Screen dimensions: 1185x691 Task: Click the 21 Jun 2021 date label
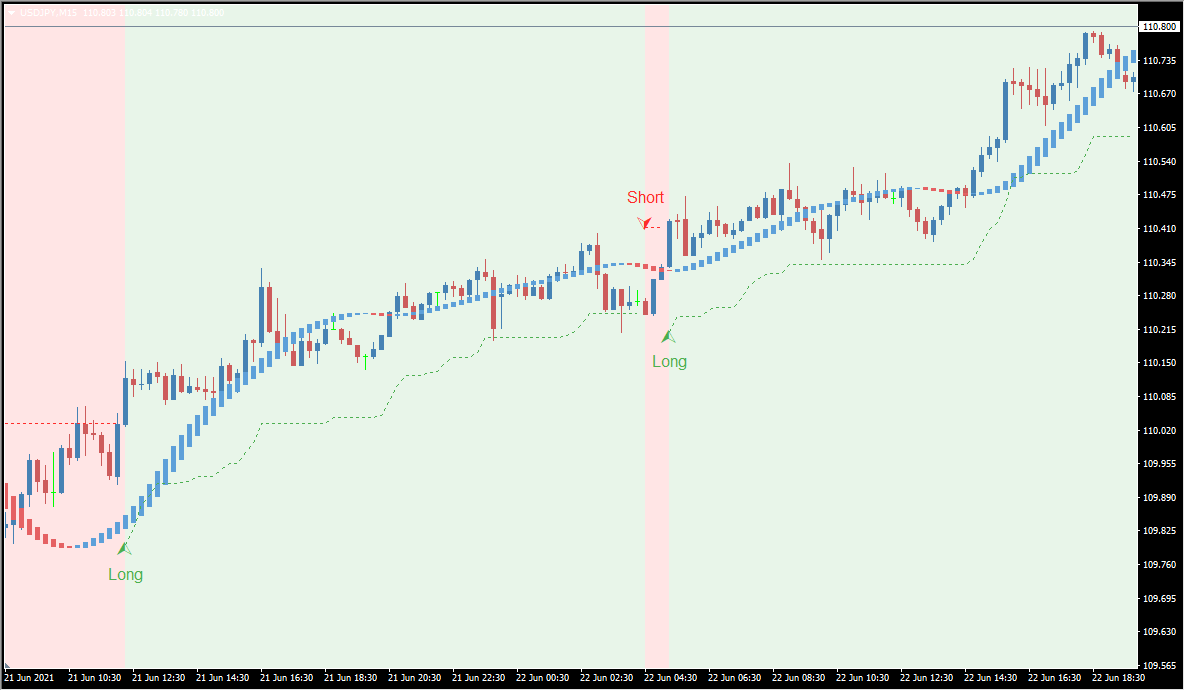pos(30,677)
